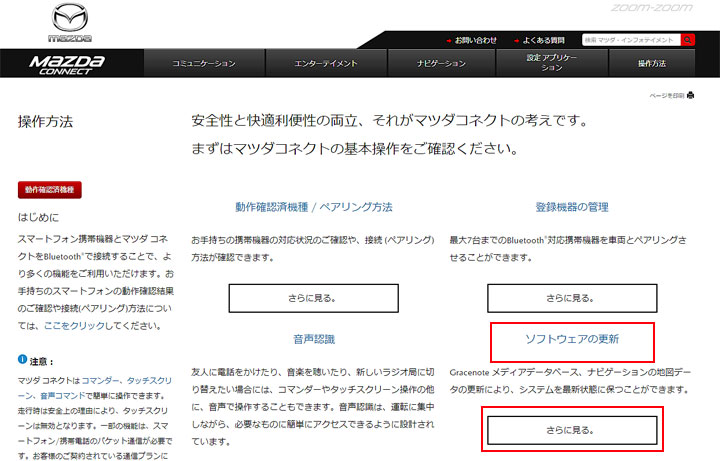Click さらに見る under 登録機器の管理
This screenshot has width=720, height=461.
click(572, 298)
